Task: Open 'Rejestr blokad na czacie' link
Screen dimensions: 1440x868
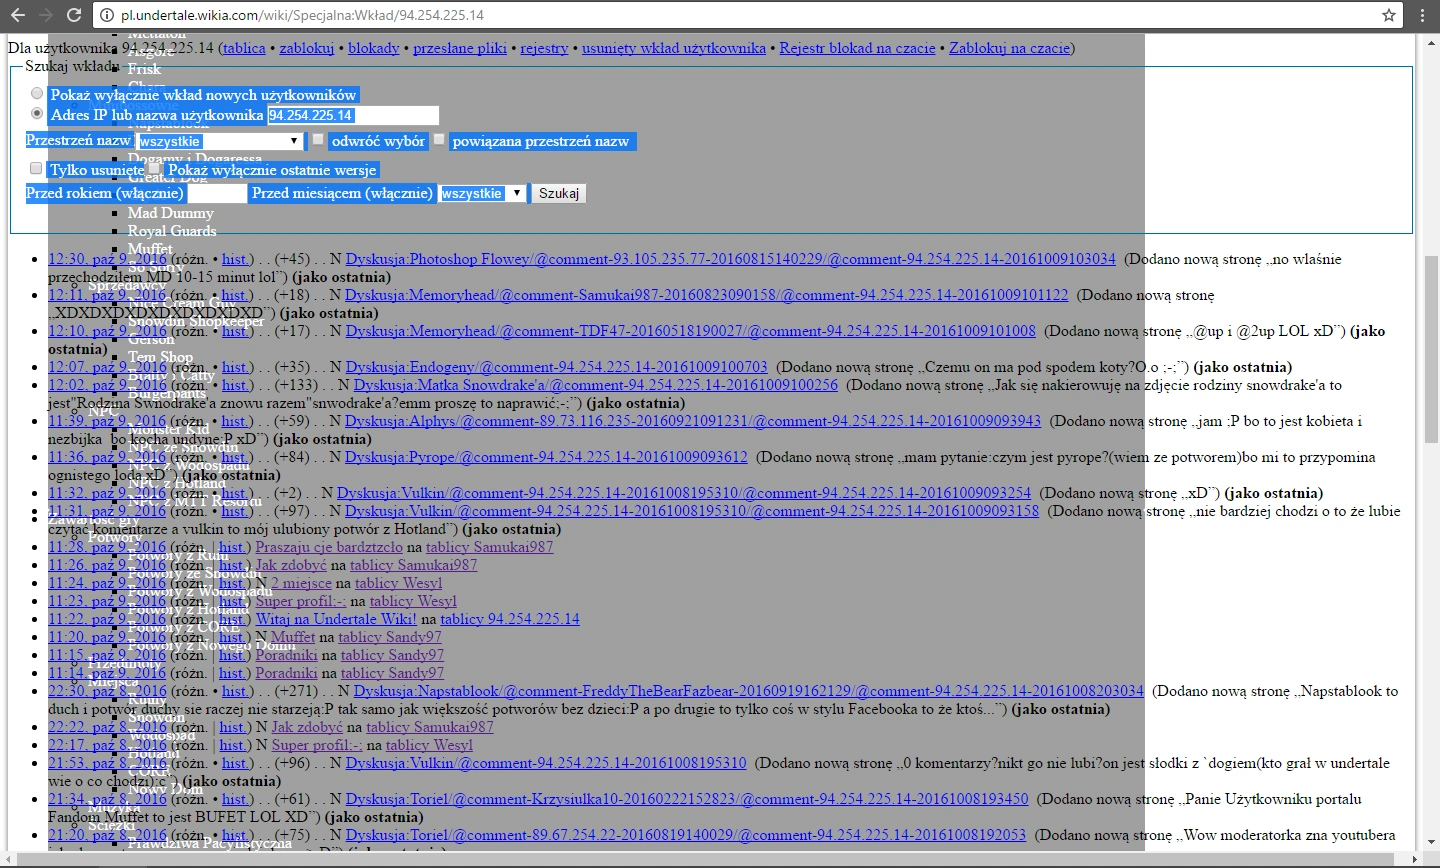Action: pos(858,48)
